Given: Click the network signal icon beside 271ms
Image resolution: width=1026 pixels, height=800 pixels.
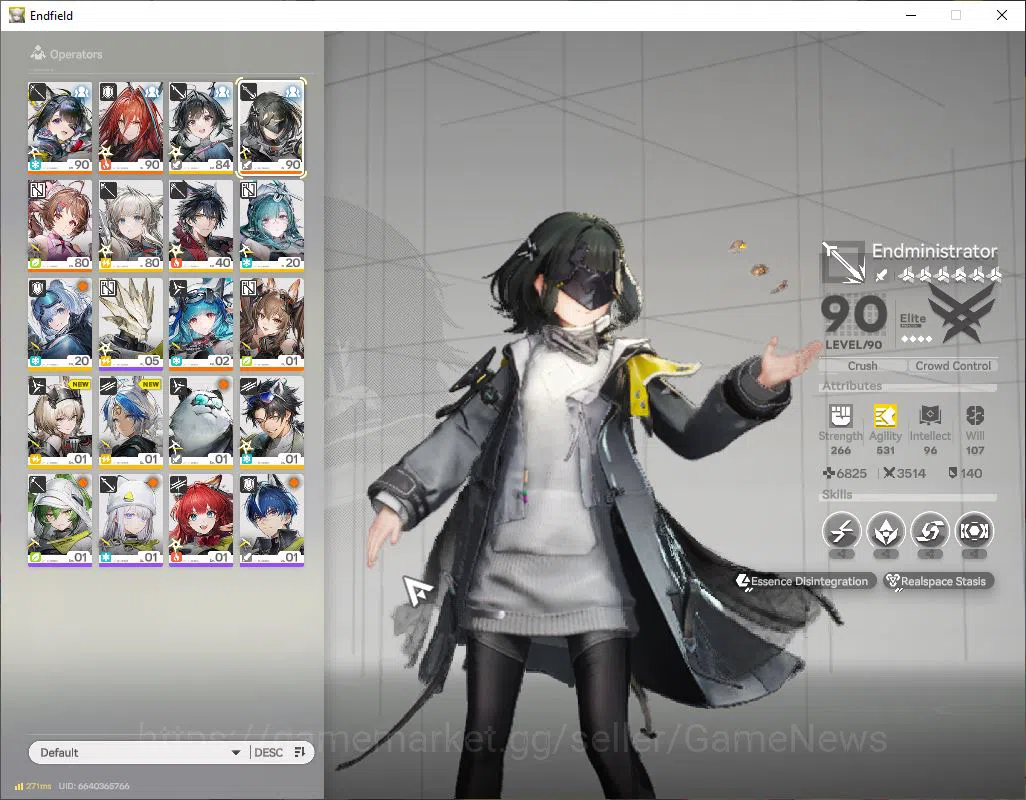Looking at the screenshot, I should (x=19, y=786).
